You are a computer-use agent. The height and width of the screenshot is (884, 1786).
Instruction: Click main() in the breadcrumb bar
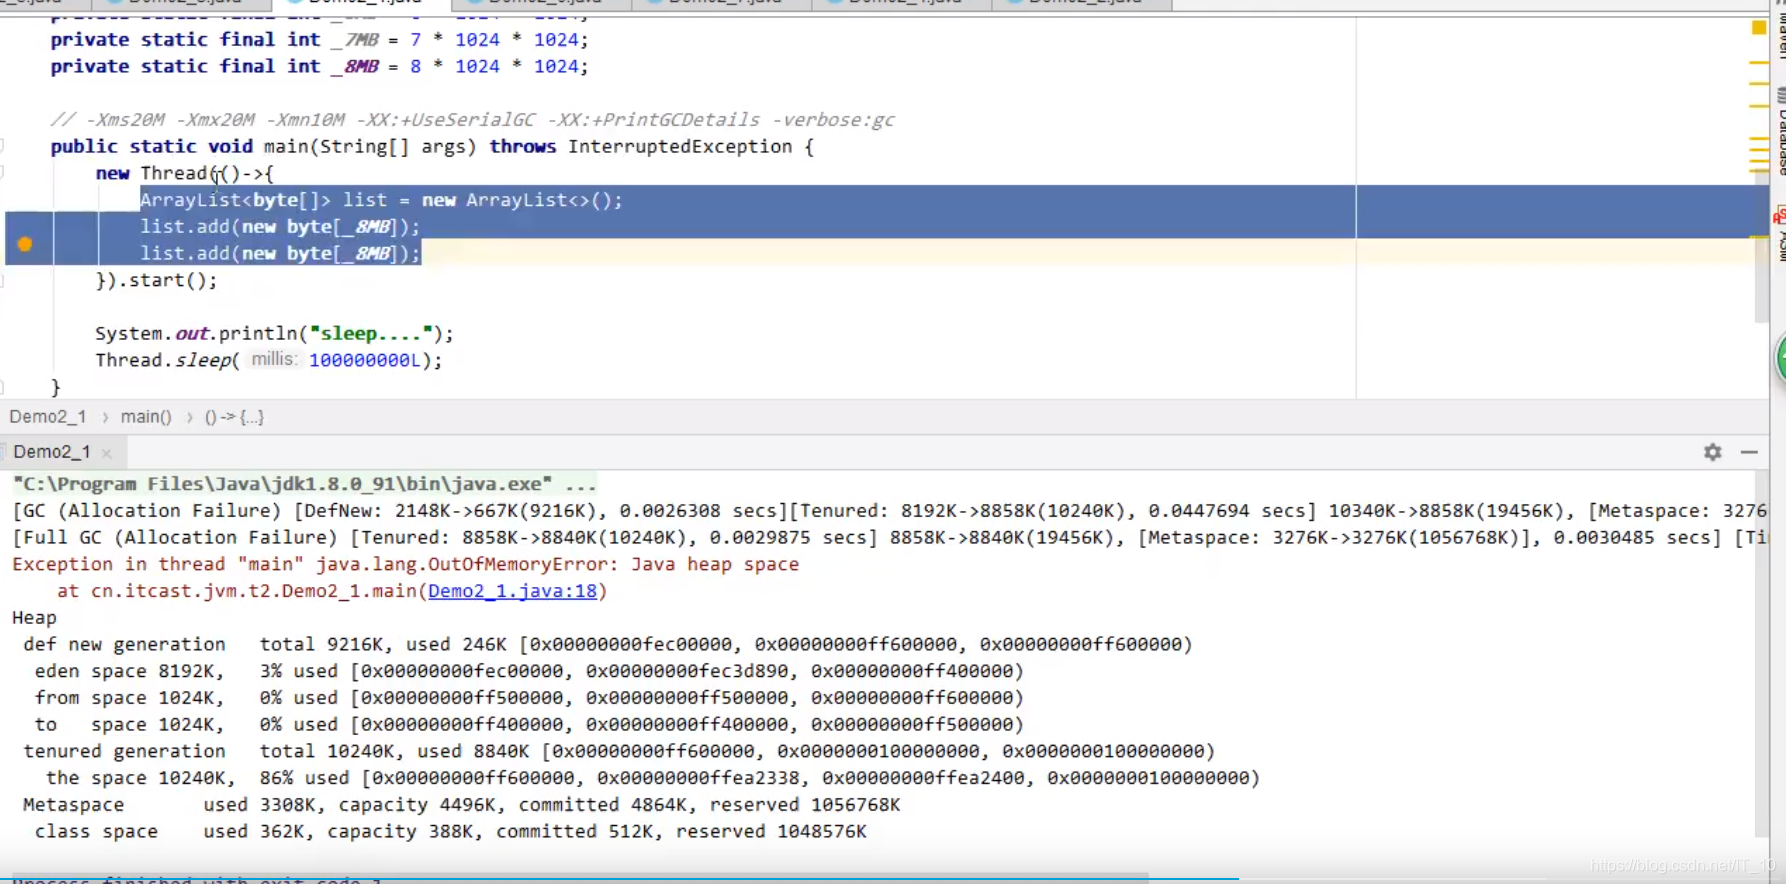146,417
